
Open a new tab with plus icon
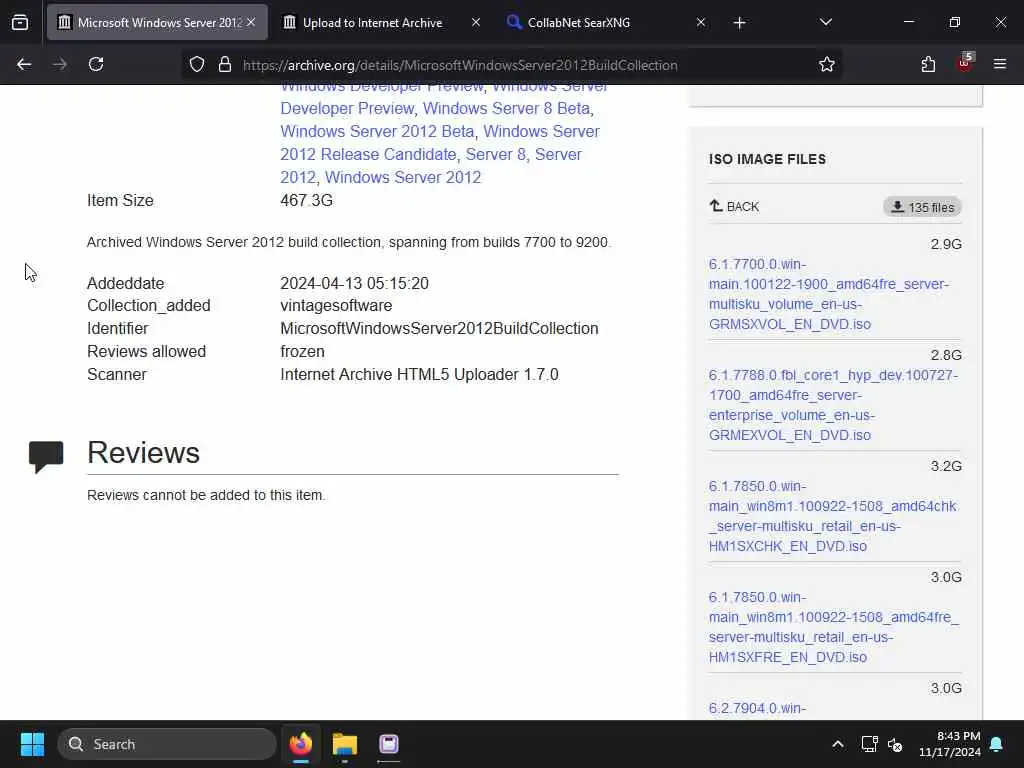tap(739, 23)
